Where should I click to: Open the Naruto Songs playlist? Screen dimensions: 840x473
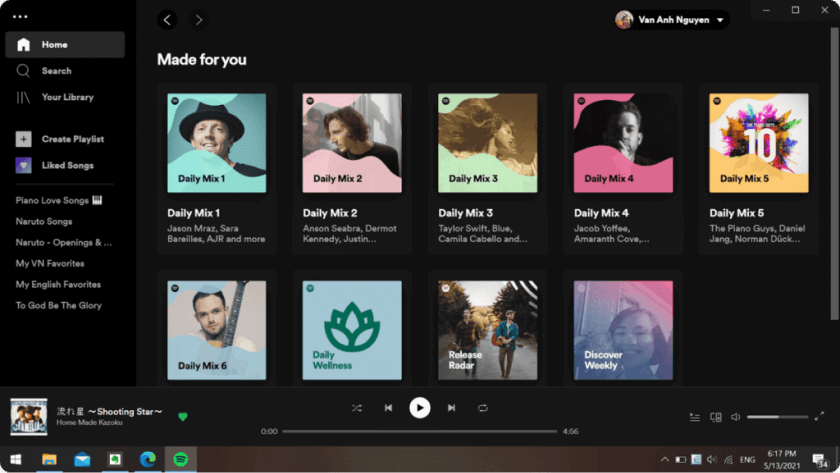click(43, 221)
